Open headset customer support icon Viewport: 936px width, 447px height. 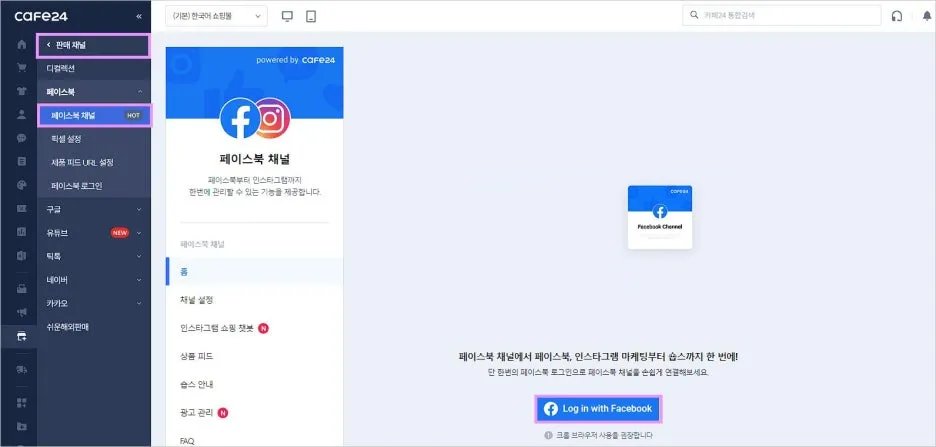(x=897, y=16)
